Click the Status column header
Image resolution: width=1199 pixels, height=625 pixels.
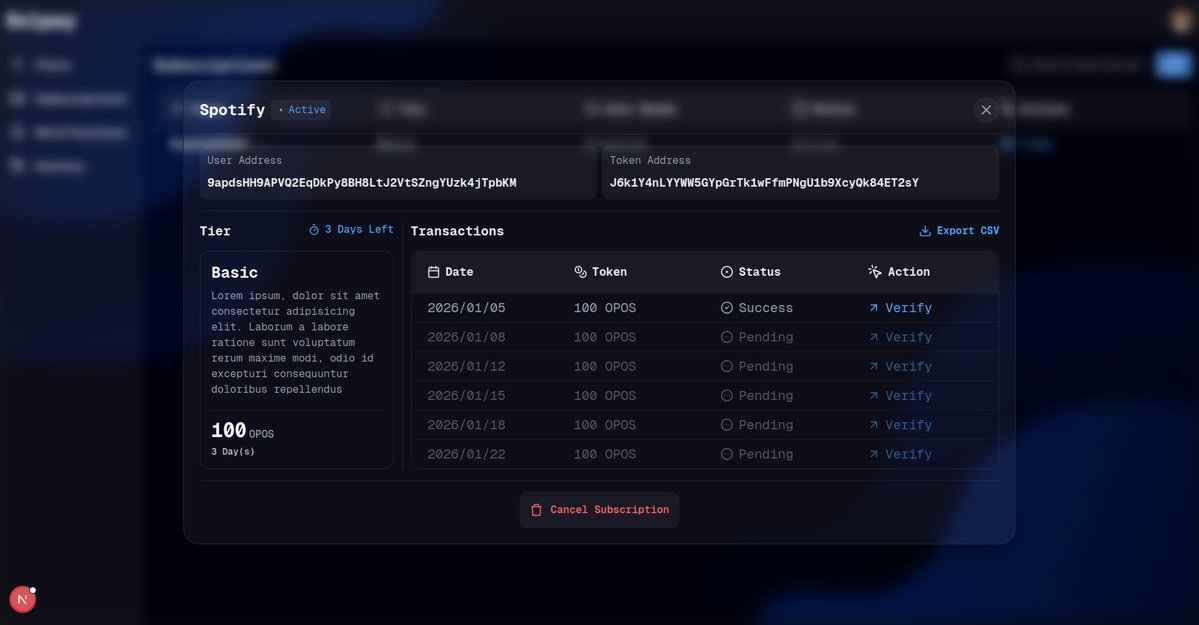750,272
